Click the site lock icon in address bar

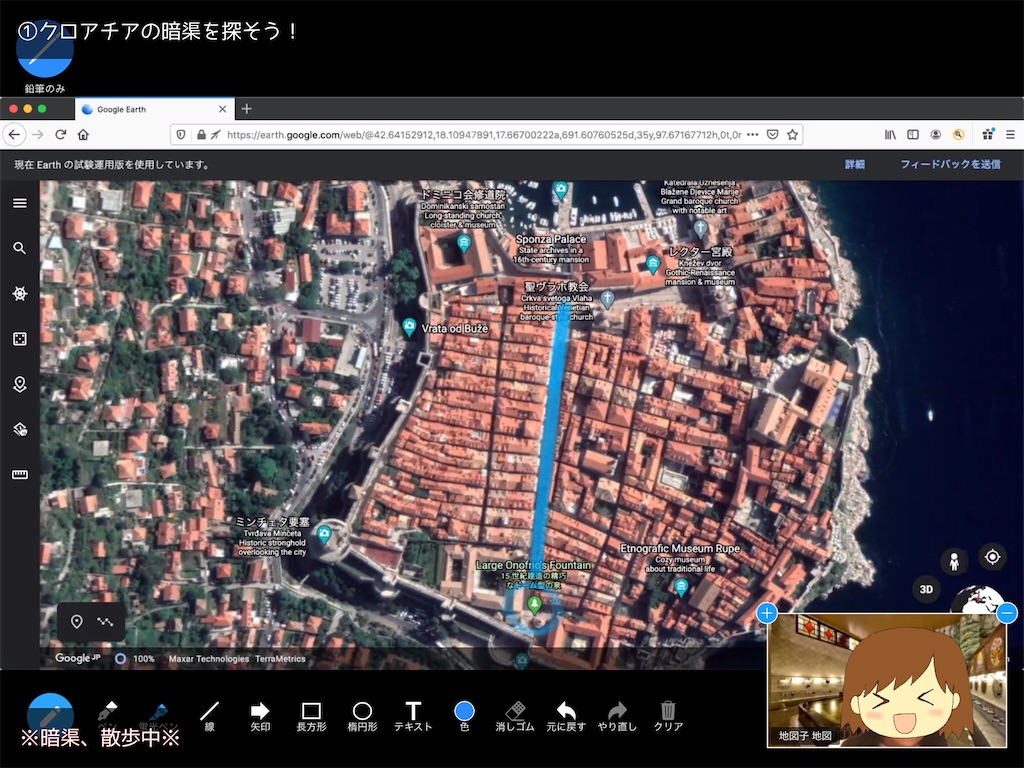[201, 135]
